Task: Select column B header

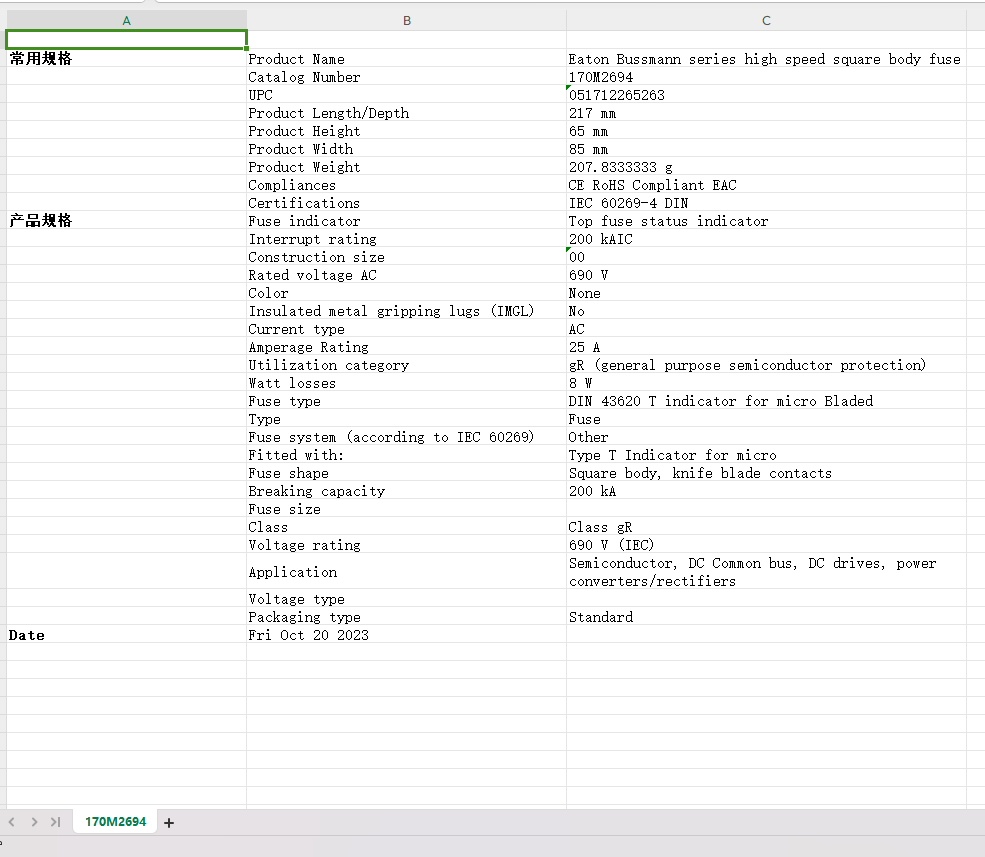Action: [406, 21]
